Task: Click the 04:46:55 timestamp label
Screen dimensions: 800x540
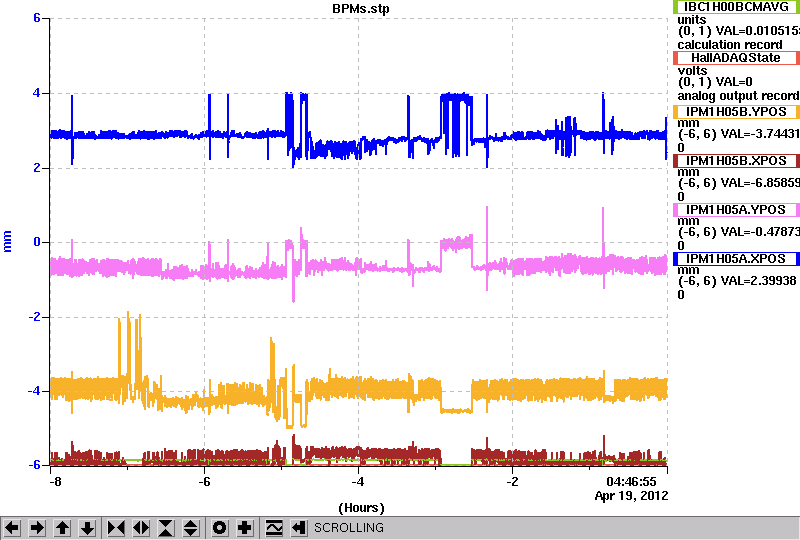Action: 631,482
